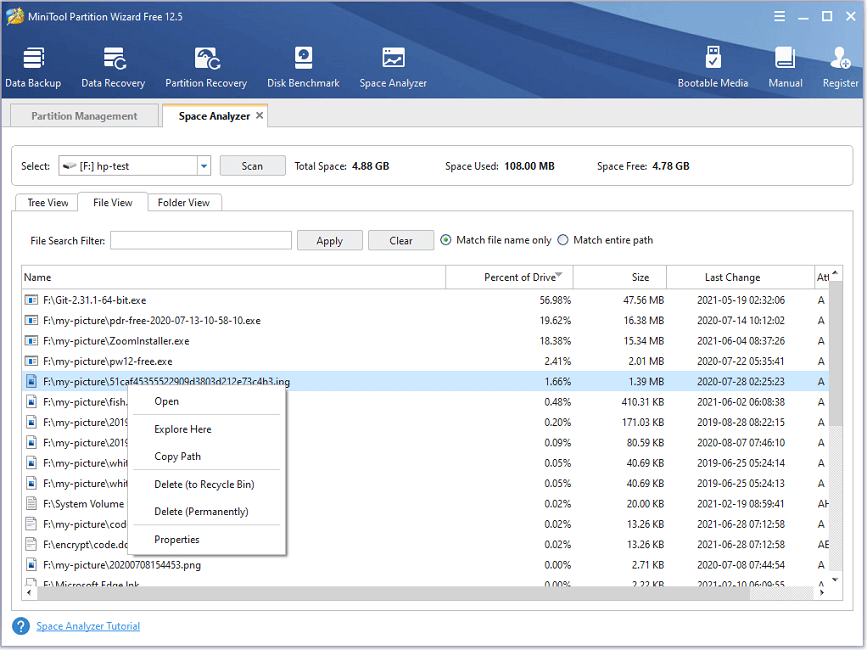The image size is (867, 650).
Task: Launch Data Recovery from the toolbar
Action: (113, 67)
